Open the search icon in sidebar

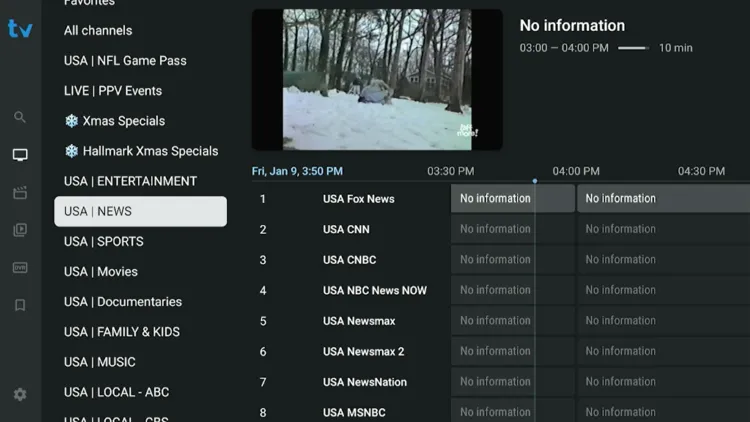click(20, 117)
